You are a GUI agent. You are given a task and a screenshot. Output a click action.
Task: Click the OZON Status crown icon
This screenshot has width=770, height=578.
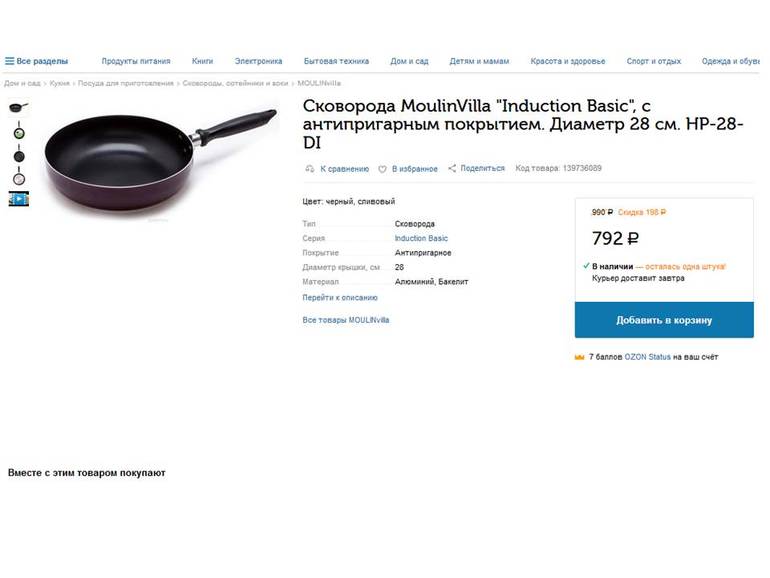(x=579, y=357)
